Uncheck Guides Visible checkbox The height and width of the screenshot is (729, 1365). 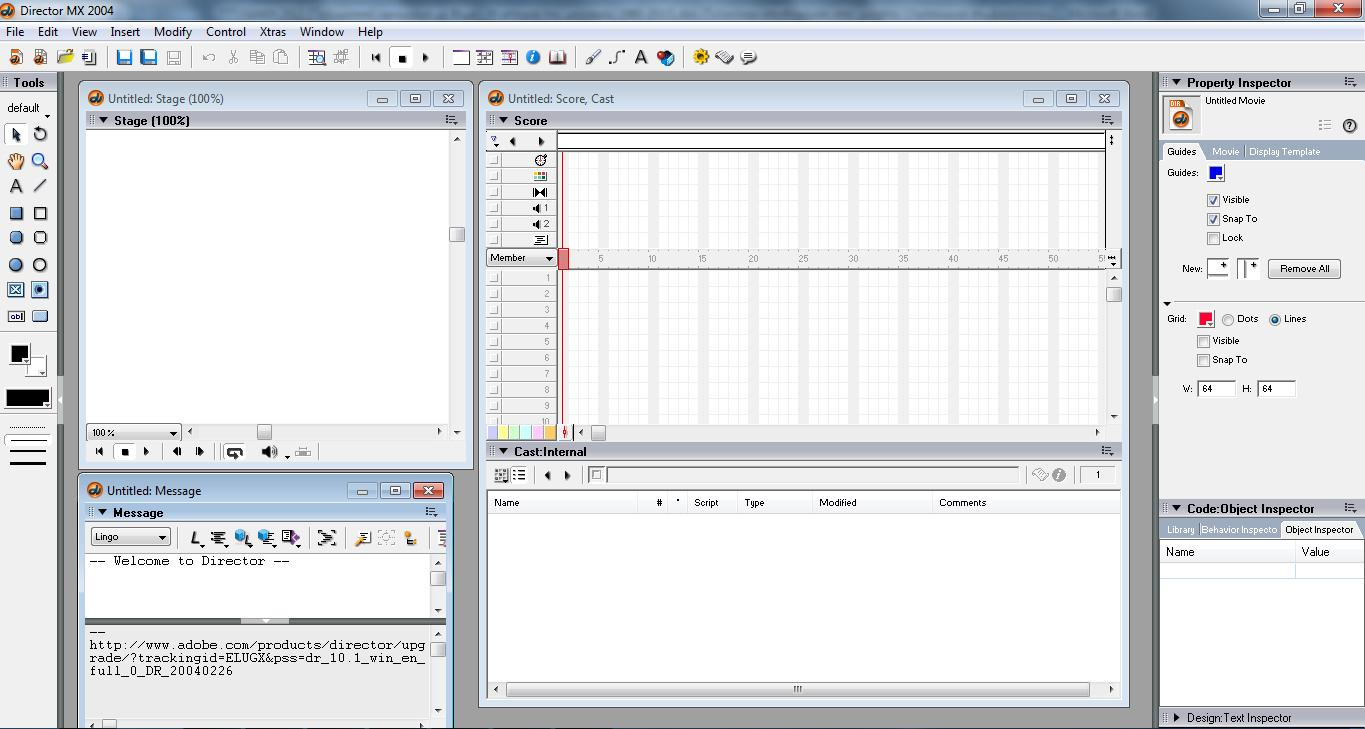[1213, 200]
